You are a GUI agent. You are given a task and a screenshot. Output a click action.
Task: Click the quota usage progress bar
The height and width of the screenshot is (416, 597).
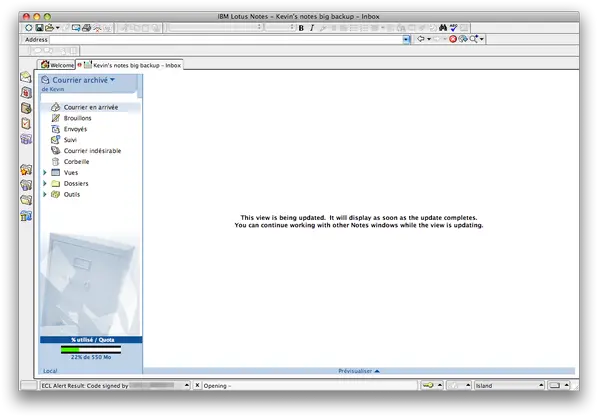pyautogui.click(x=91, y=349)
